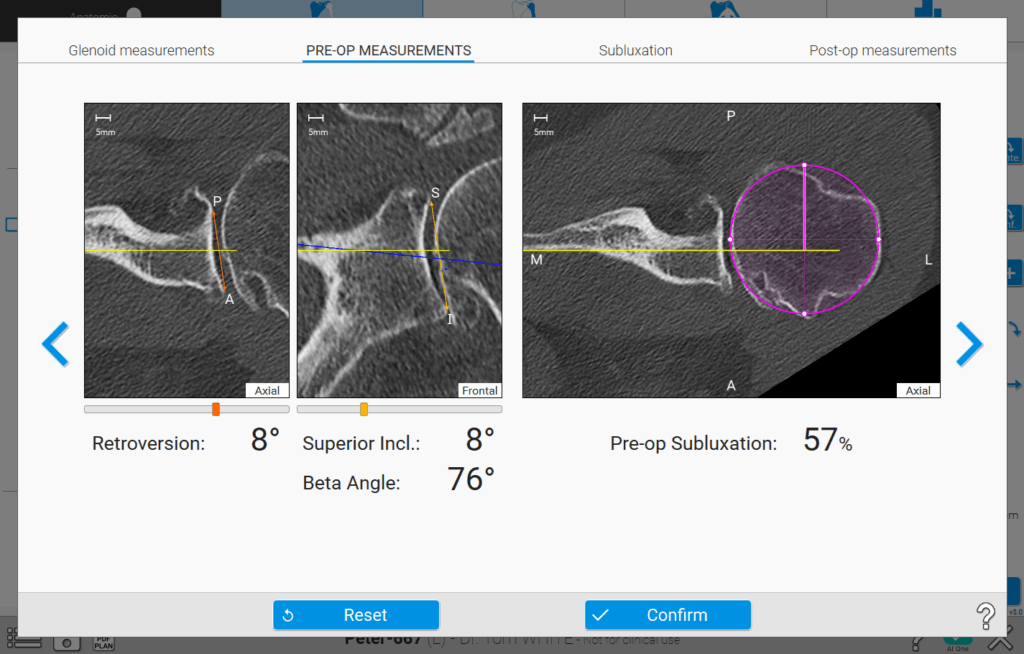
Task: Click the PDF Plan icon in bottom bar
Action: [x=103, y=642]
